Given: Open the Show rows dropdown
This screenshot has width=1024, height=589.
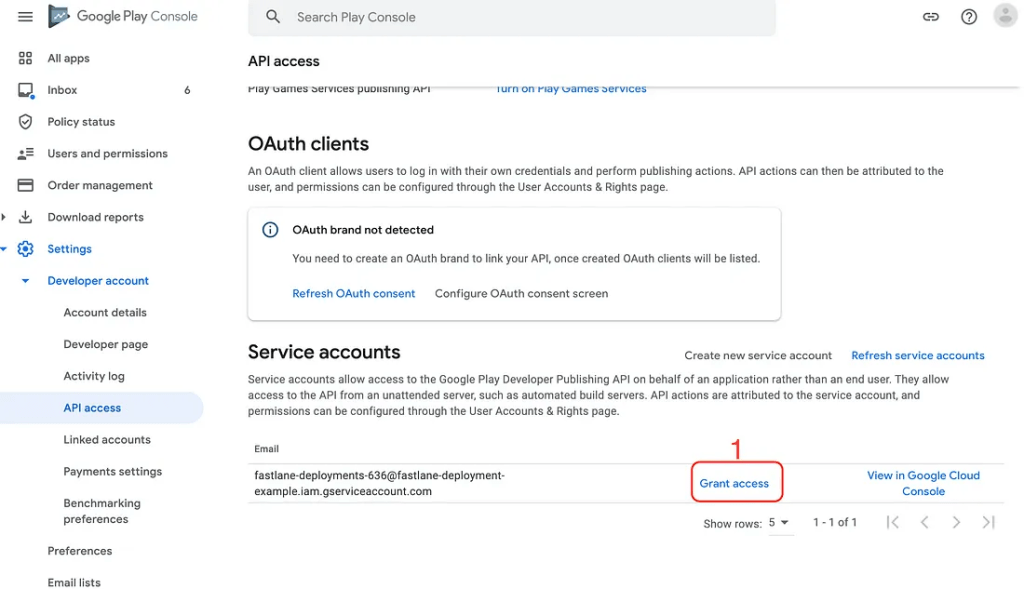Looking at the screenshot, I should coord(779,522).
